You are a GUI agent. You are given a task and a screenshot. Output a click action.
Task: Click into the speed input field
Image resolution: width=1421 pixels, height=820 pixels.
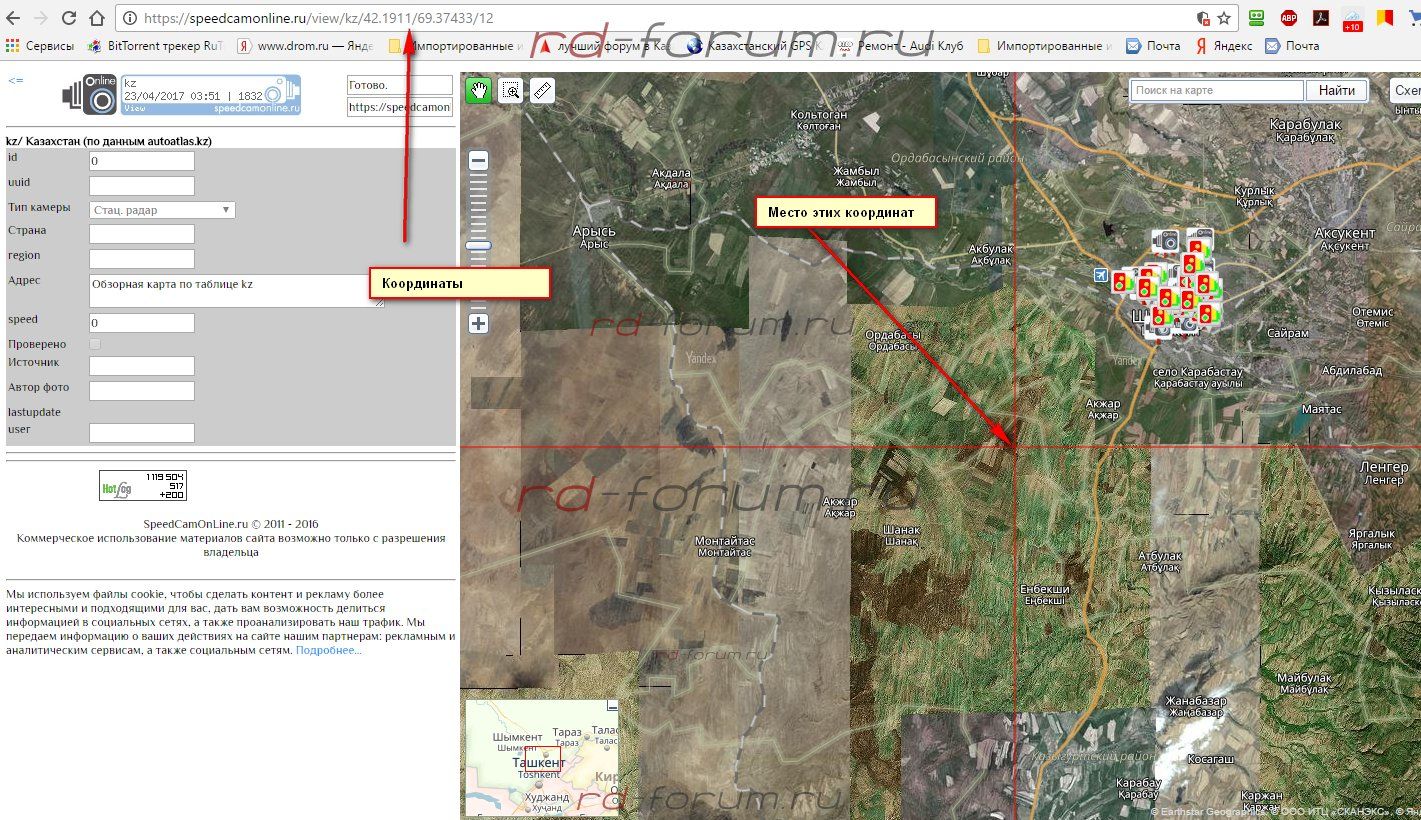141,323
